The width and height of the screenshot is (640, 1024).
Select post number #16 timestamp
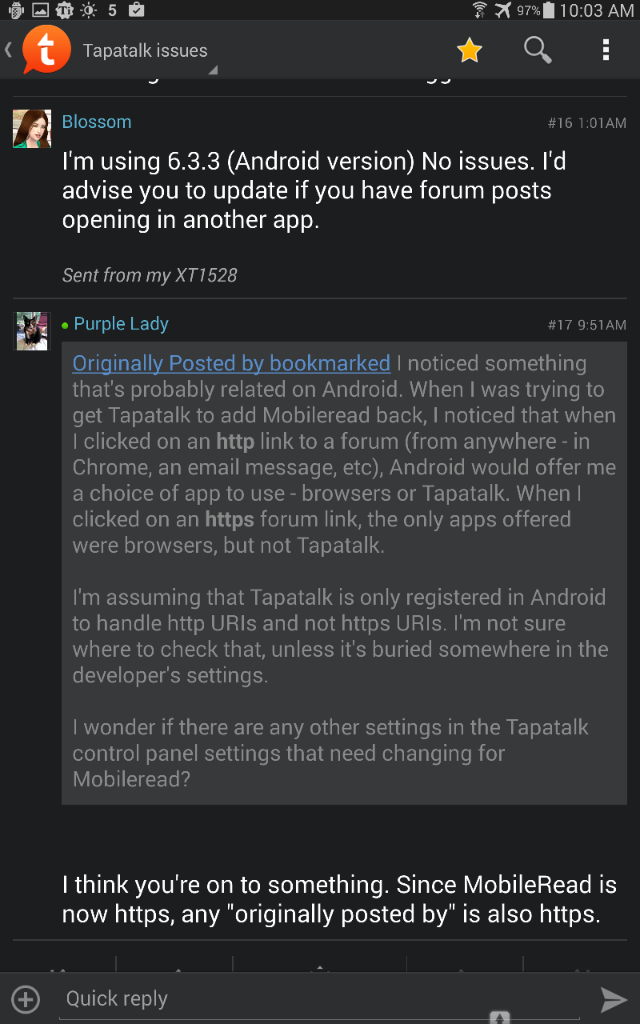pyautogui.click(x=586, y=123)
